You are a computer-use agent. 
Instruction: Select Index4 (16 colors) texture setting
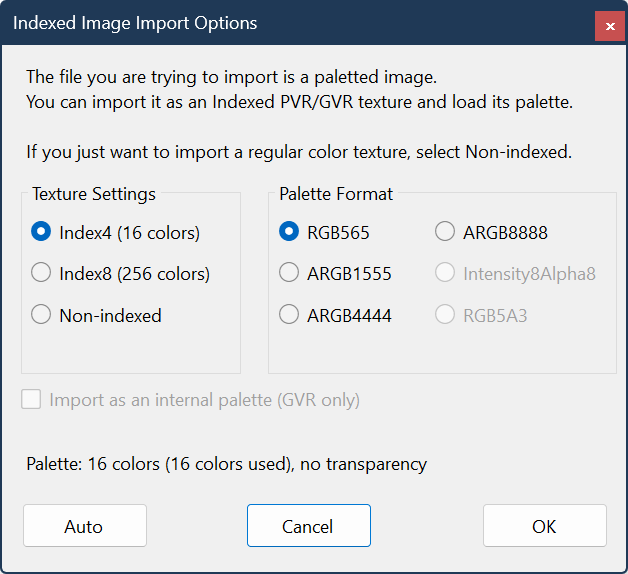click(x=41, y=232)
